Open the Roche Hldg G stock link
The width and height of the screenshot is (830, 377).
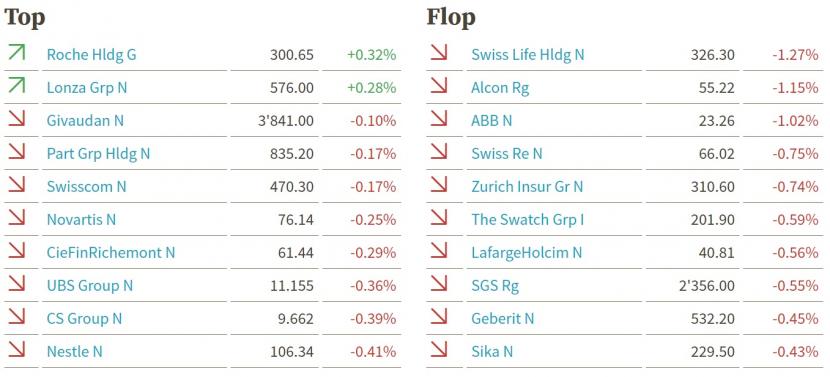(x=92, y=55)
